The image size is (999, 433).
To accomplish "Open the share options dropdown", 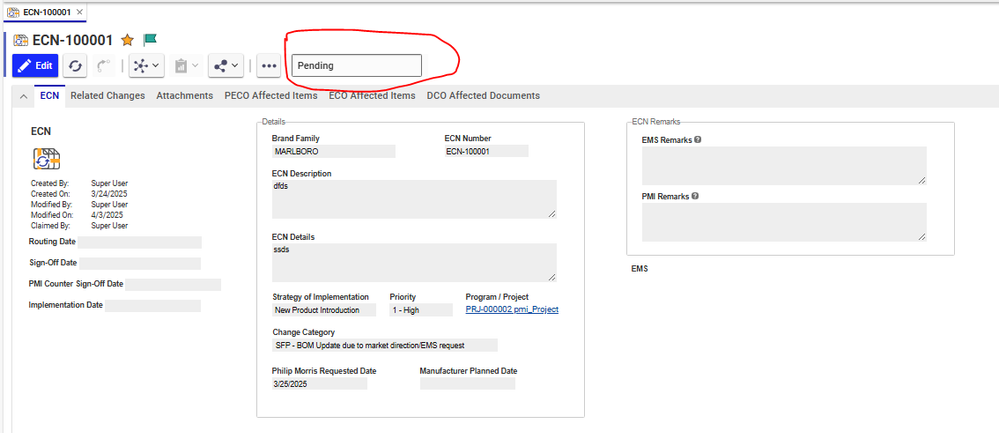I will pos(226,66).
